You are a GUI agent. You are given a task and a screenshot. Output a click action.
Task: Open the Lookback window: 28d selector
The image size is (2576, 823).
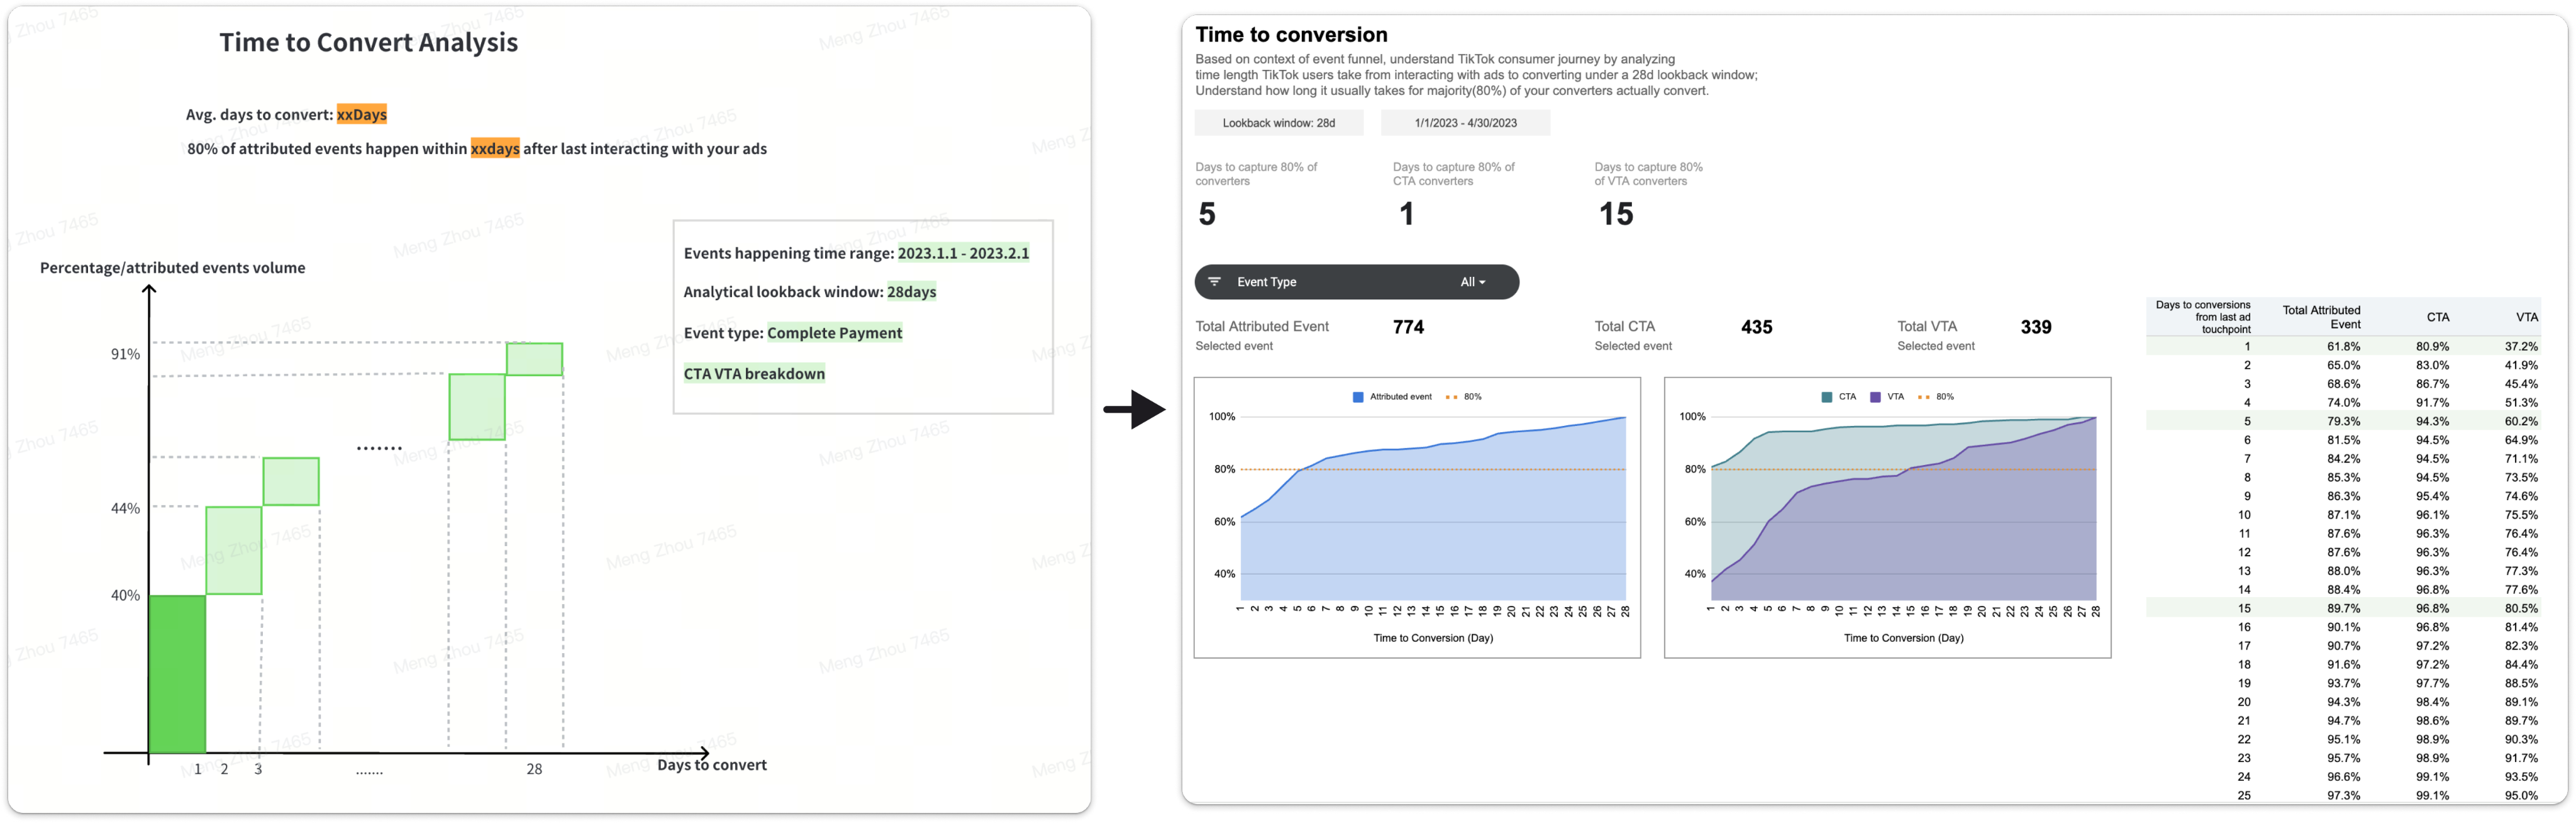(x=1278, y=123)
